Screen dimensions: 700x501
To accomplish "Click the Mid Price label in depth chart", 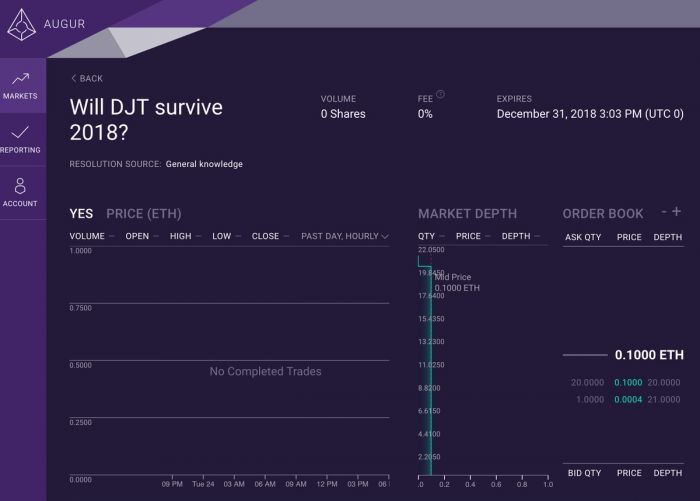I will 453,277.
